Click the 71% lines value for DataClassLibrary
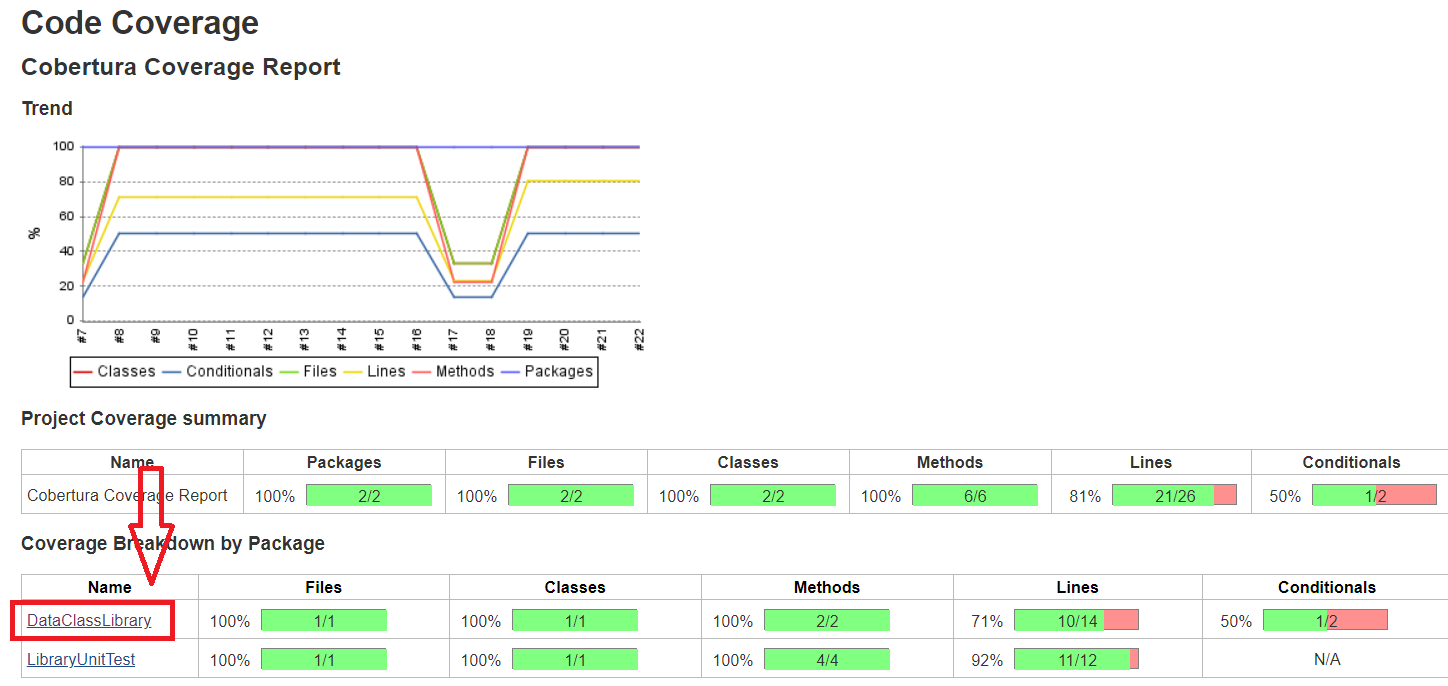This screenshot has width=1448, height=686. 987,621
